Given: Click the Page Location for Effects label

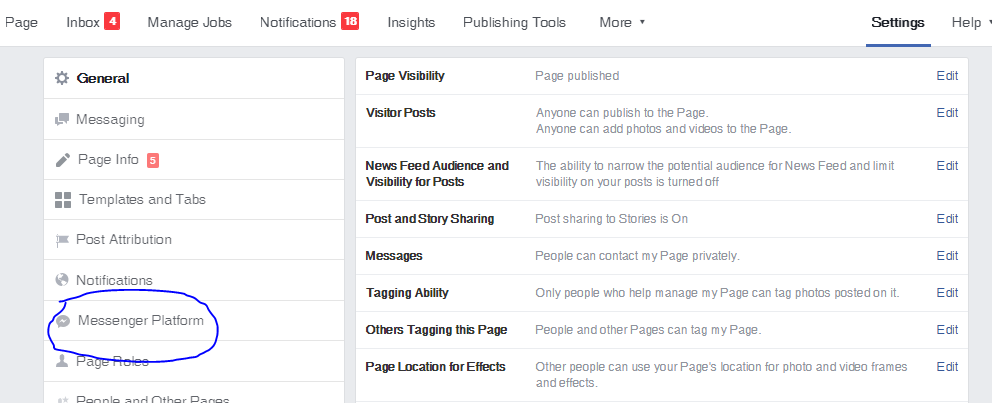Looking at the screenshot, I should tap(435, 367).
